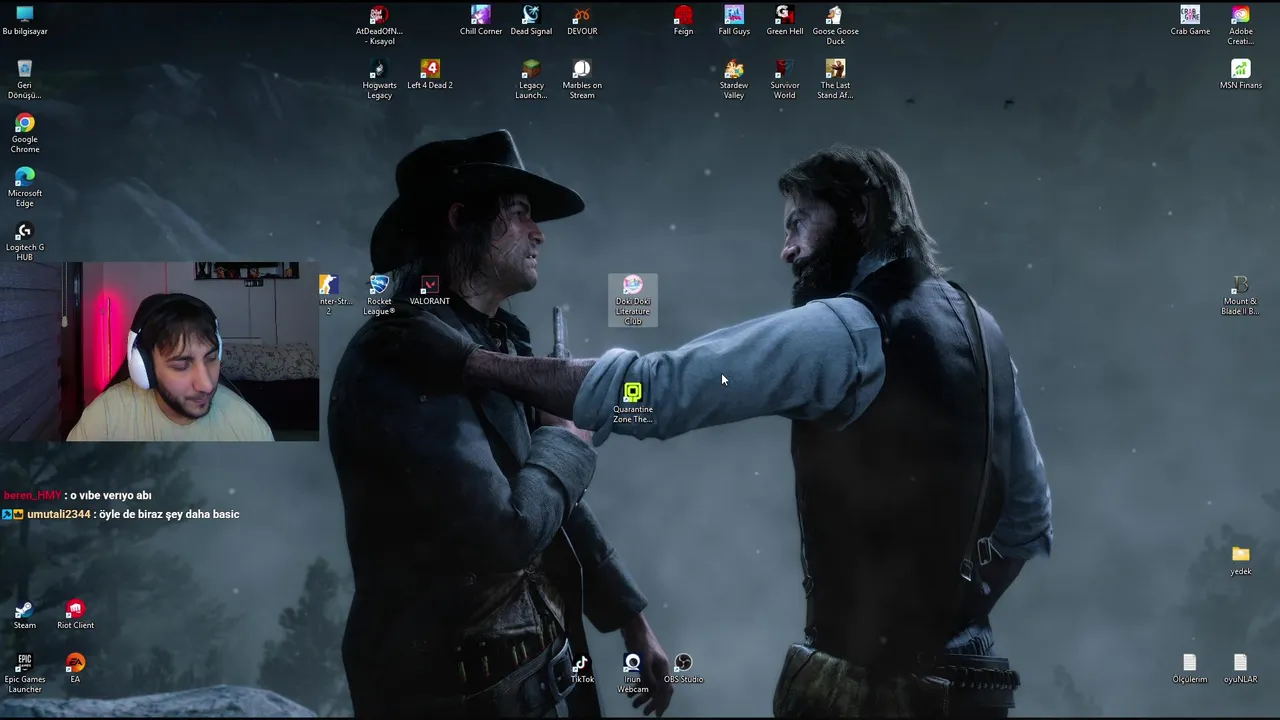Open Logitech G HUB desktop icon
This screenshot has height=720, width=1280.
(25, 242)
